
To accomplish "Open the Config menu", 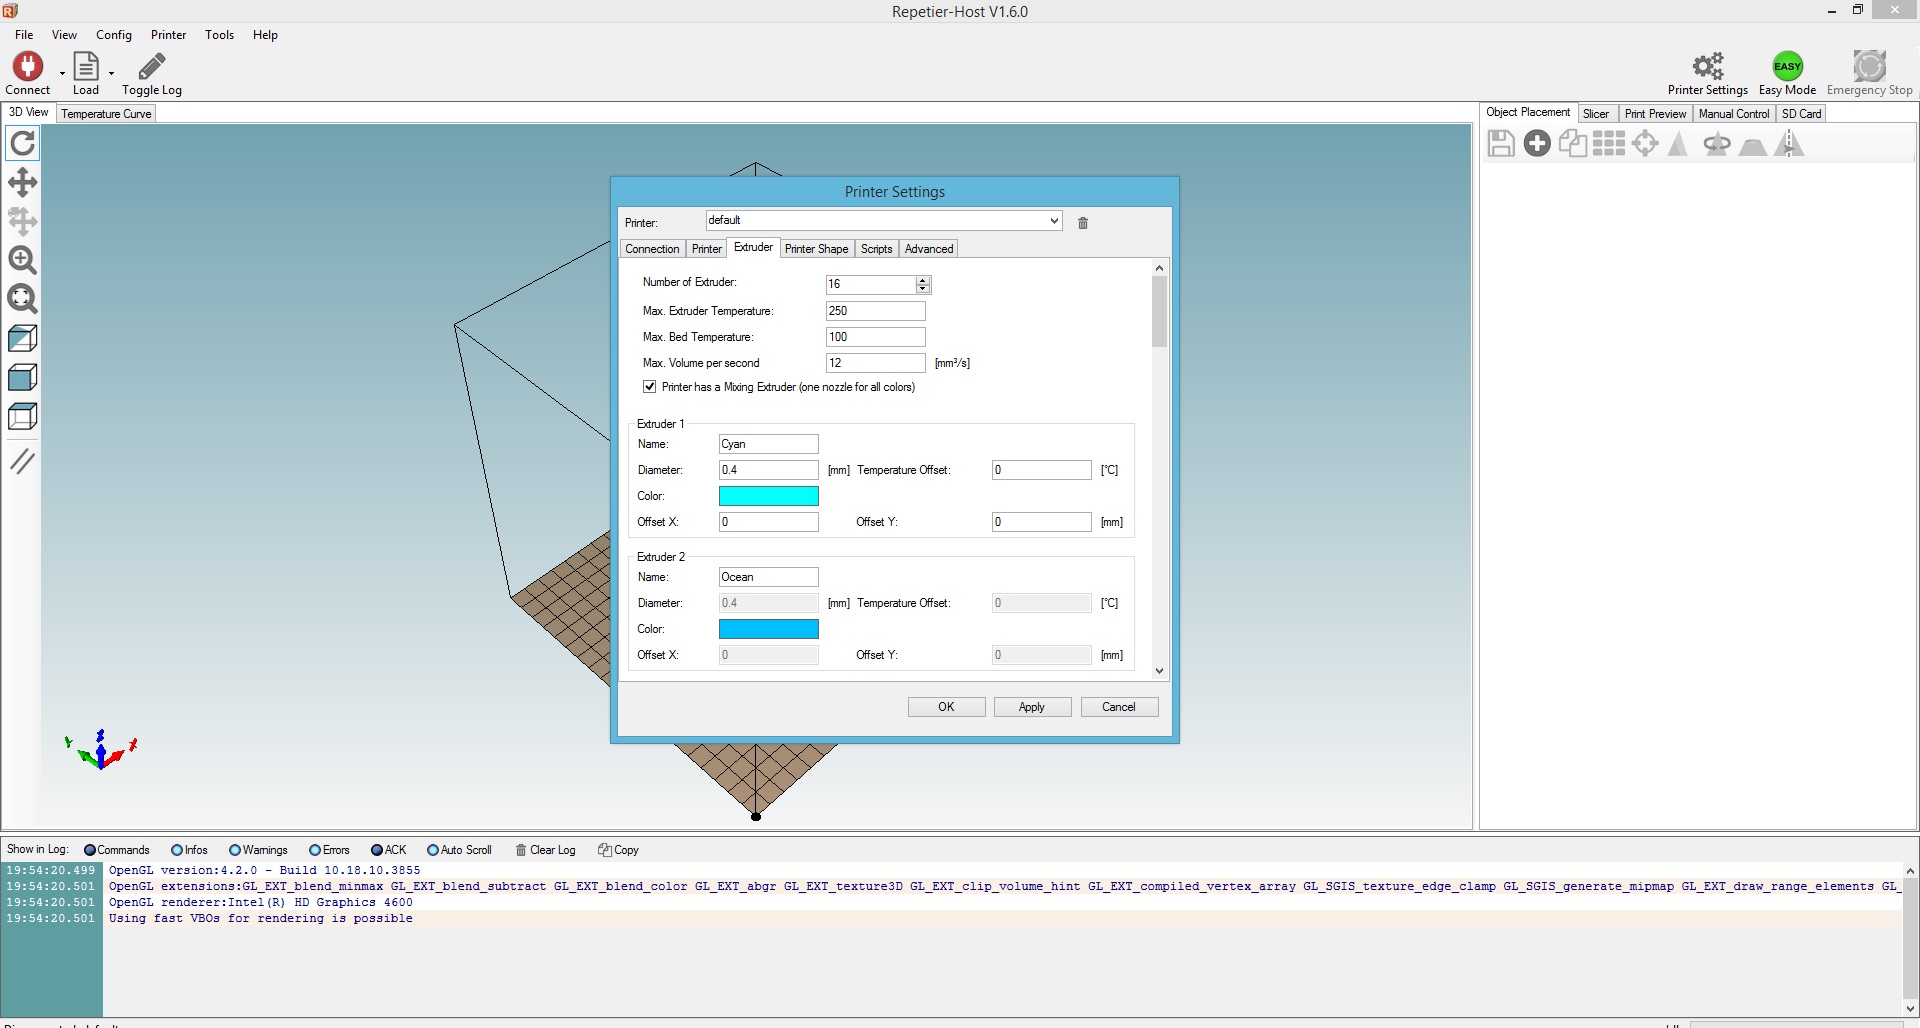I will (x=114, y=35).
